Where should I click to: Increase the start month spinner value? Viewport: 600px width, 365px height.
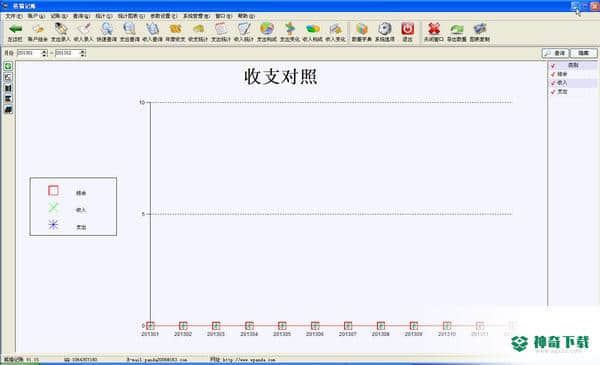pyautogui.click(x=44, y=51)
